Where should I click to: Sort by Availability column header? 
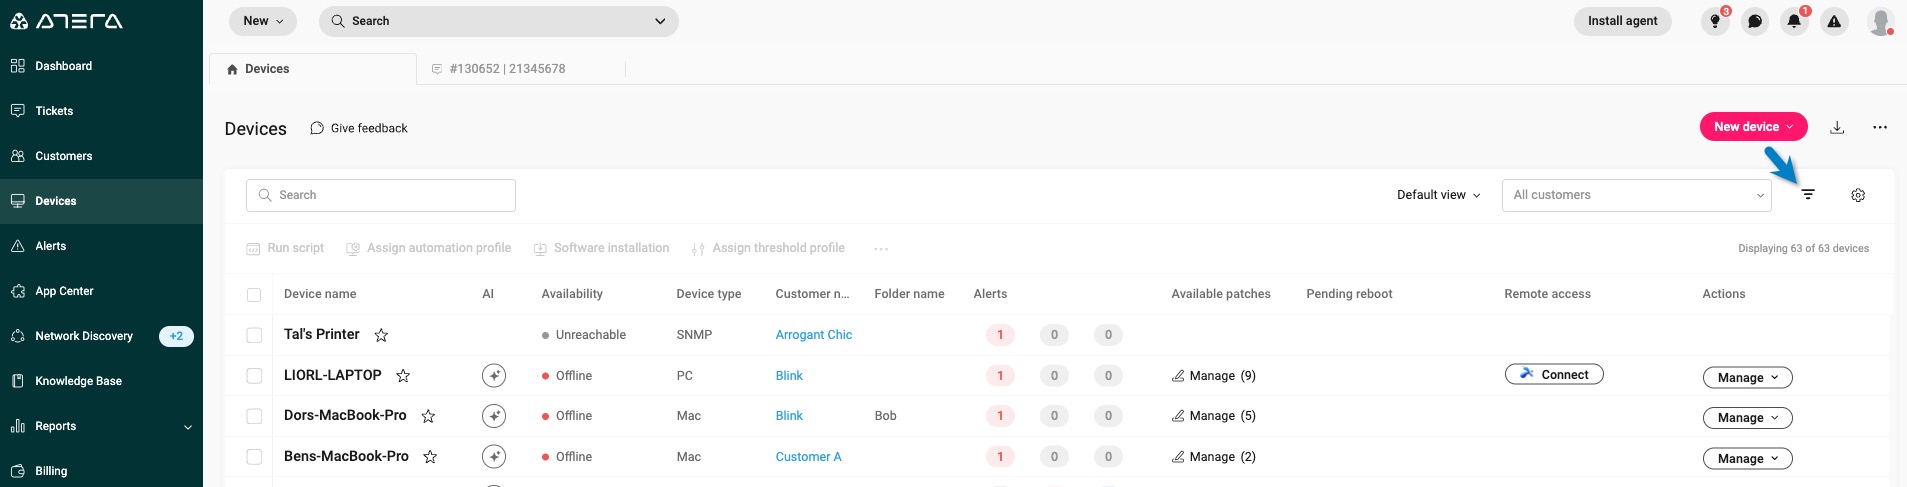click(572, 294)
